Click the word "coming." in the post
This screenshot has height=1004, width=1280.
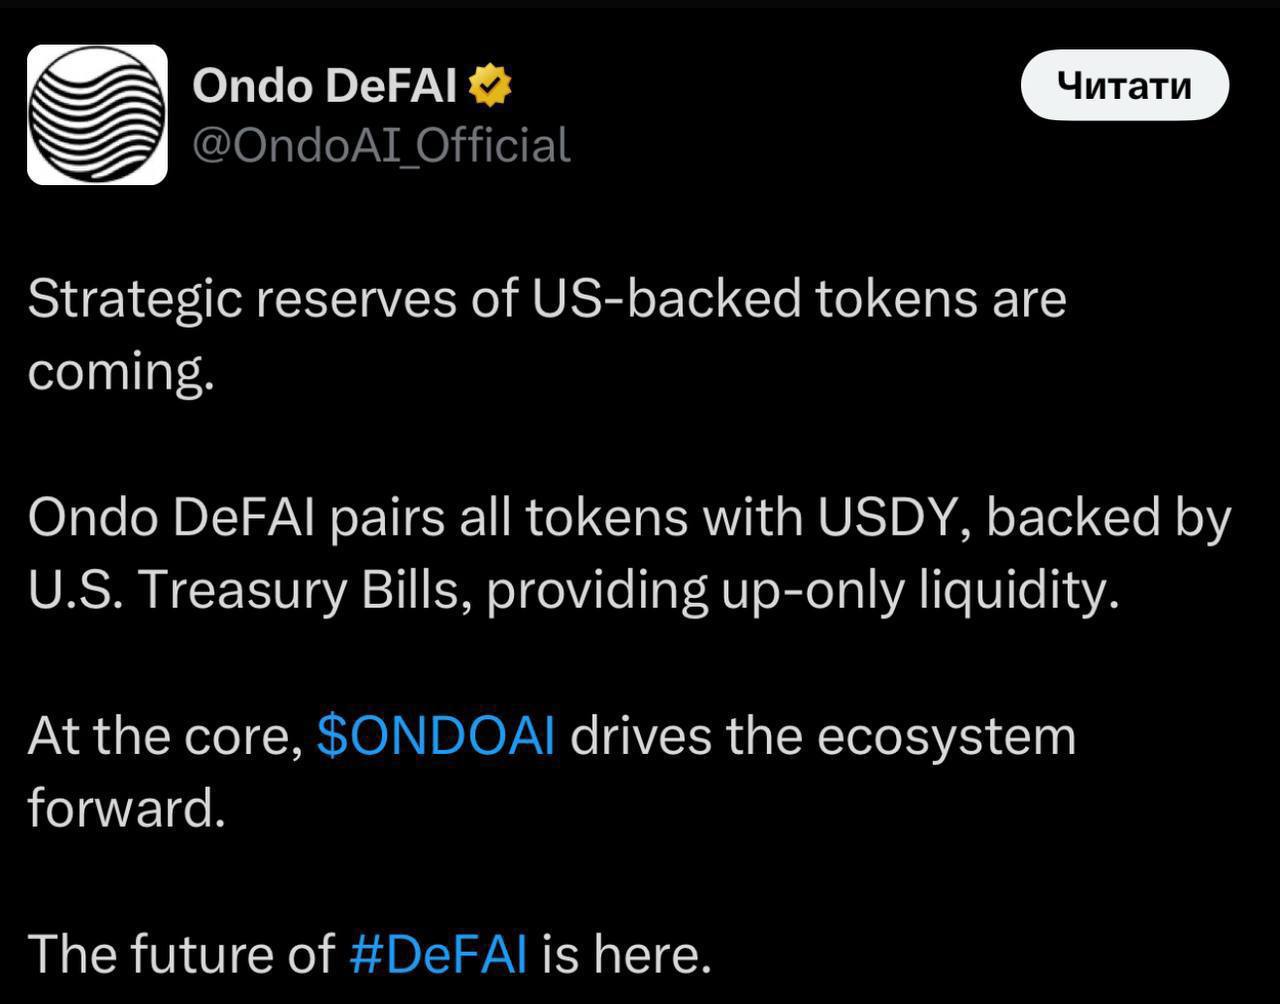(x=121, y=372)
